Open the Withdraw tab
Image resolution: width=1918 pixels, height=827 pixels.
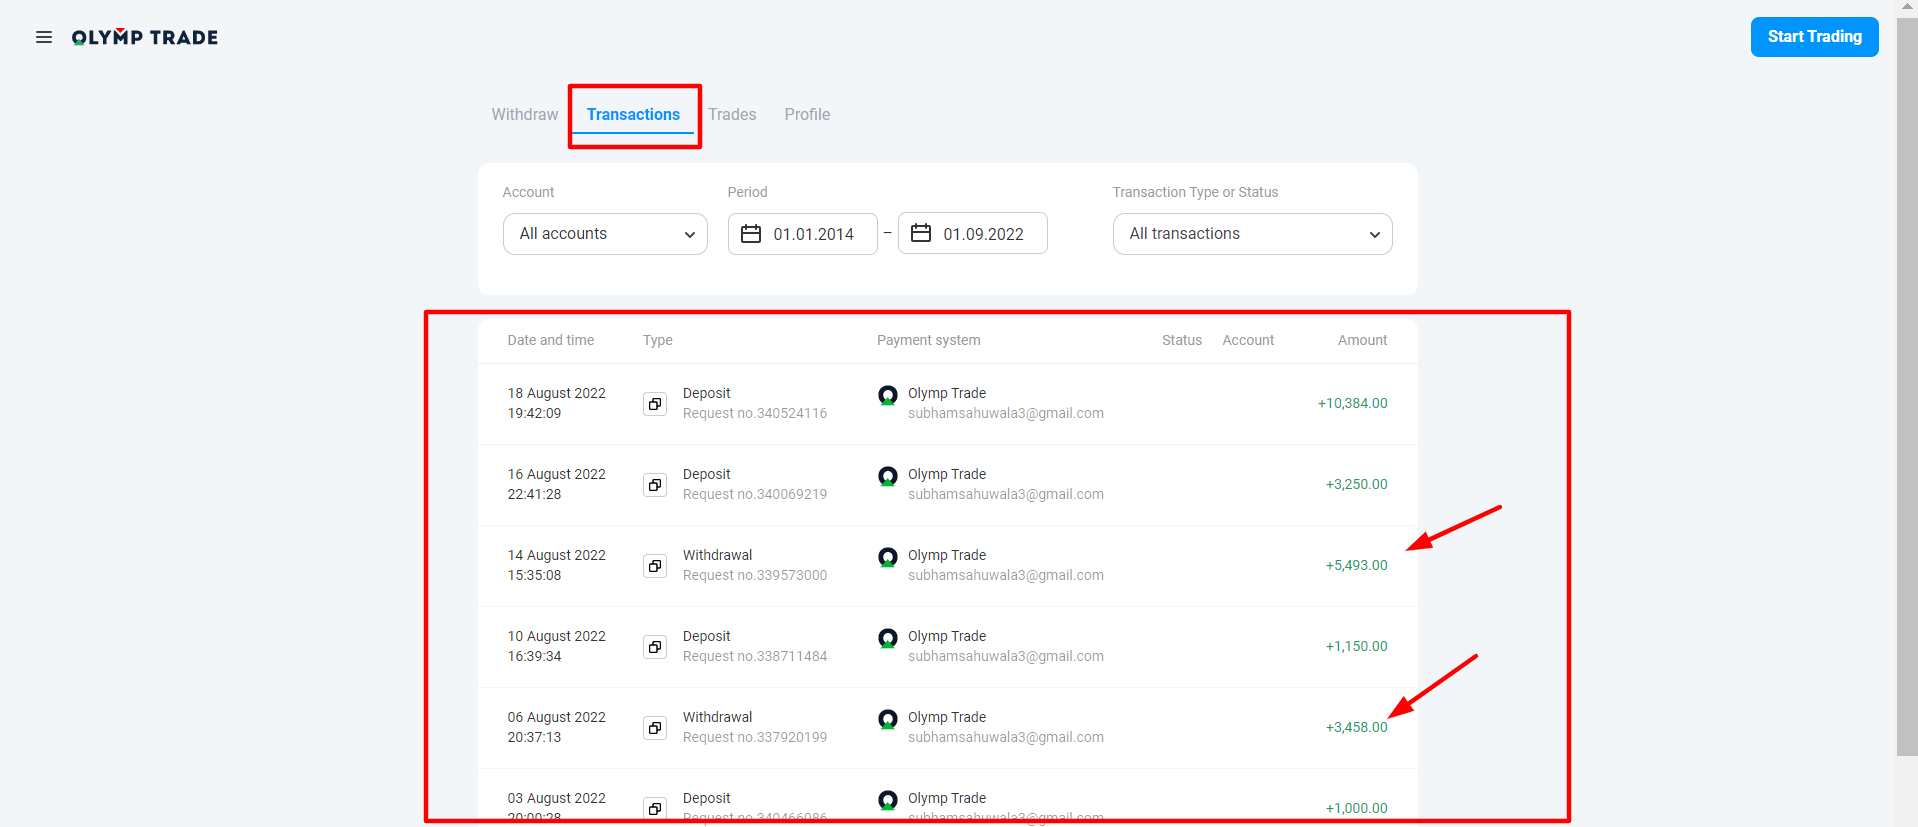click(x=525, y=114)
